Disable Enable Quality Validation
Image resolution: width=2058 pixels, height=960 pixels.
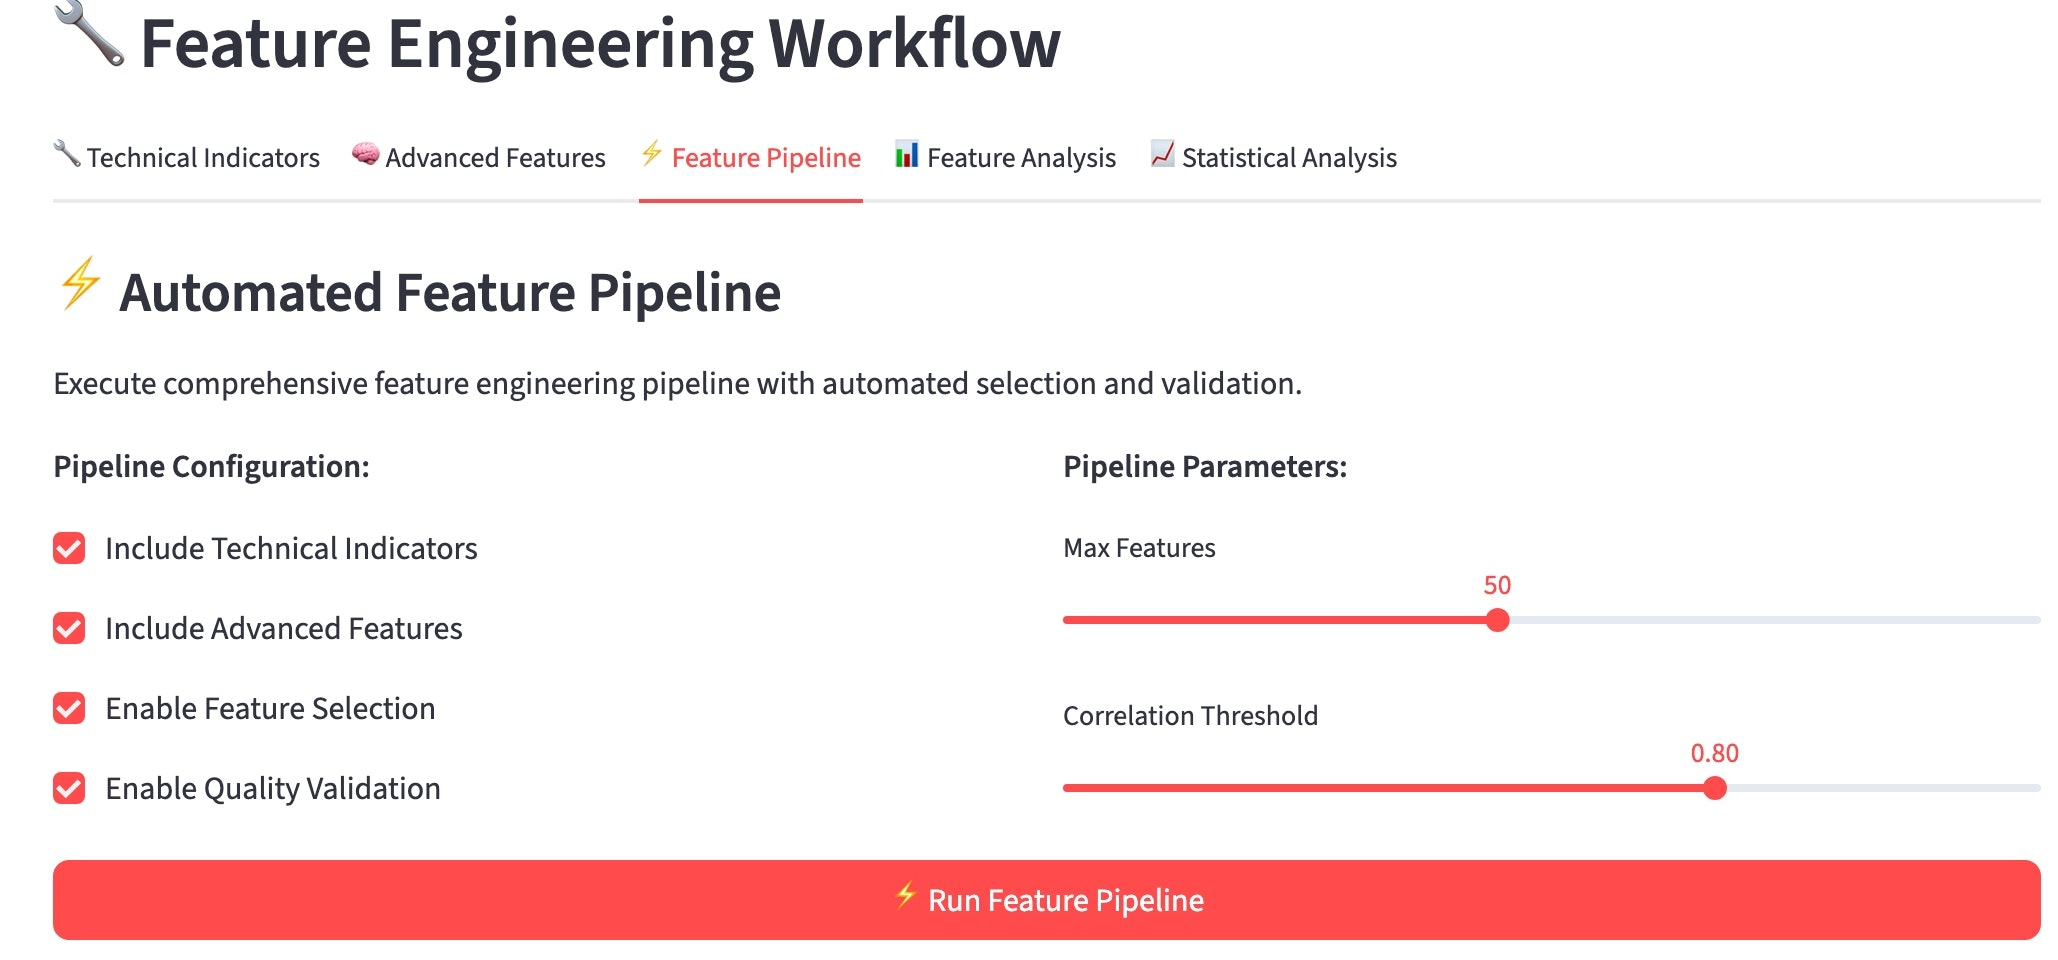tap(68, 788)
